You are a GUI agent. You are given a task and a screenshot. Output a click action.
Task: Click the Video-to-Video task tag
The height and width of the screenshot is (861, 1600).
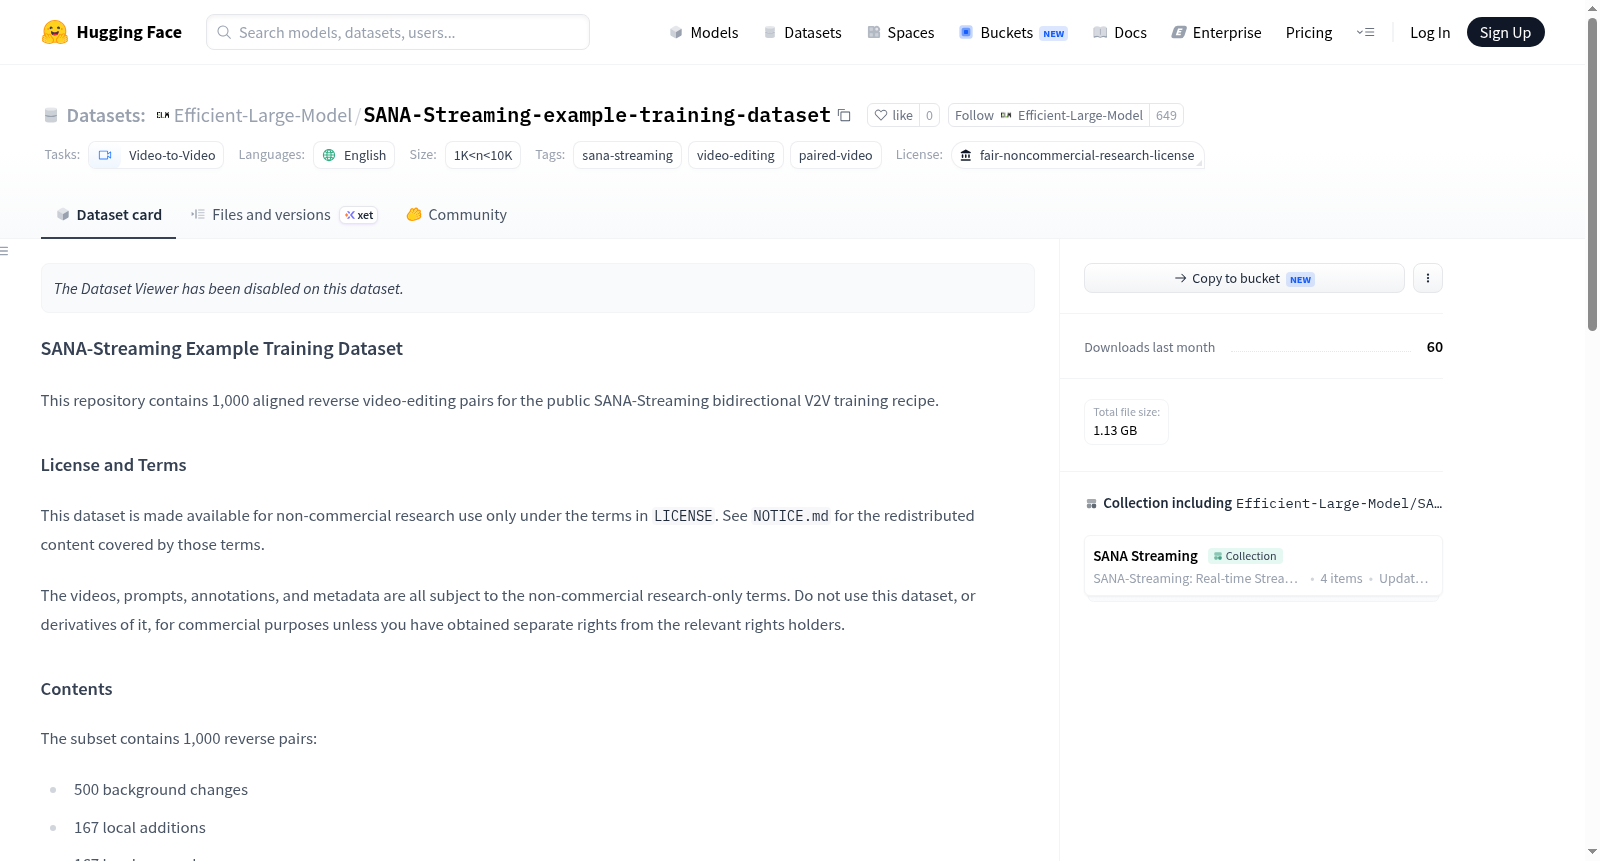coord(156,155)
